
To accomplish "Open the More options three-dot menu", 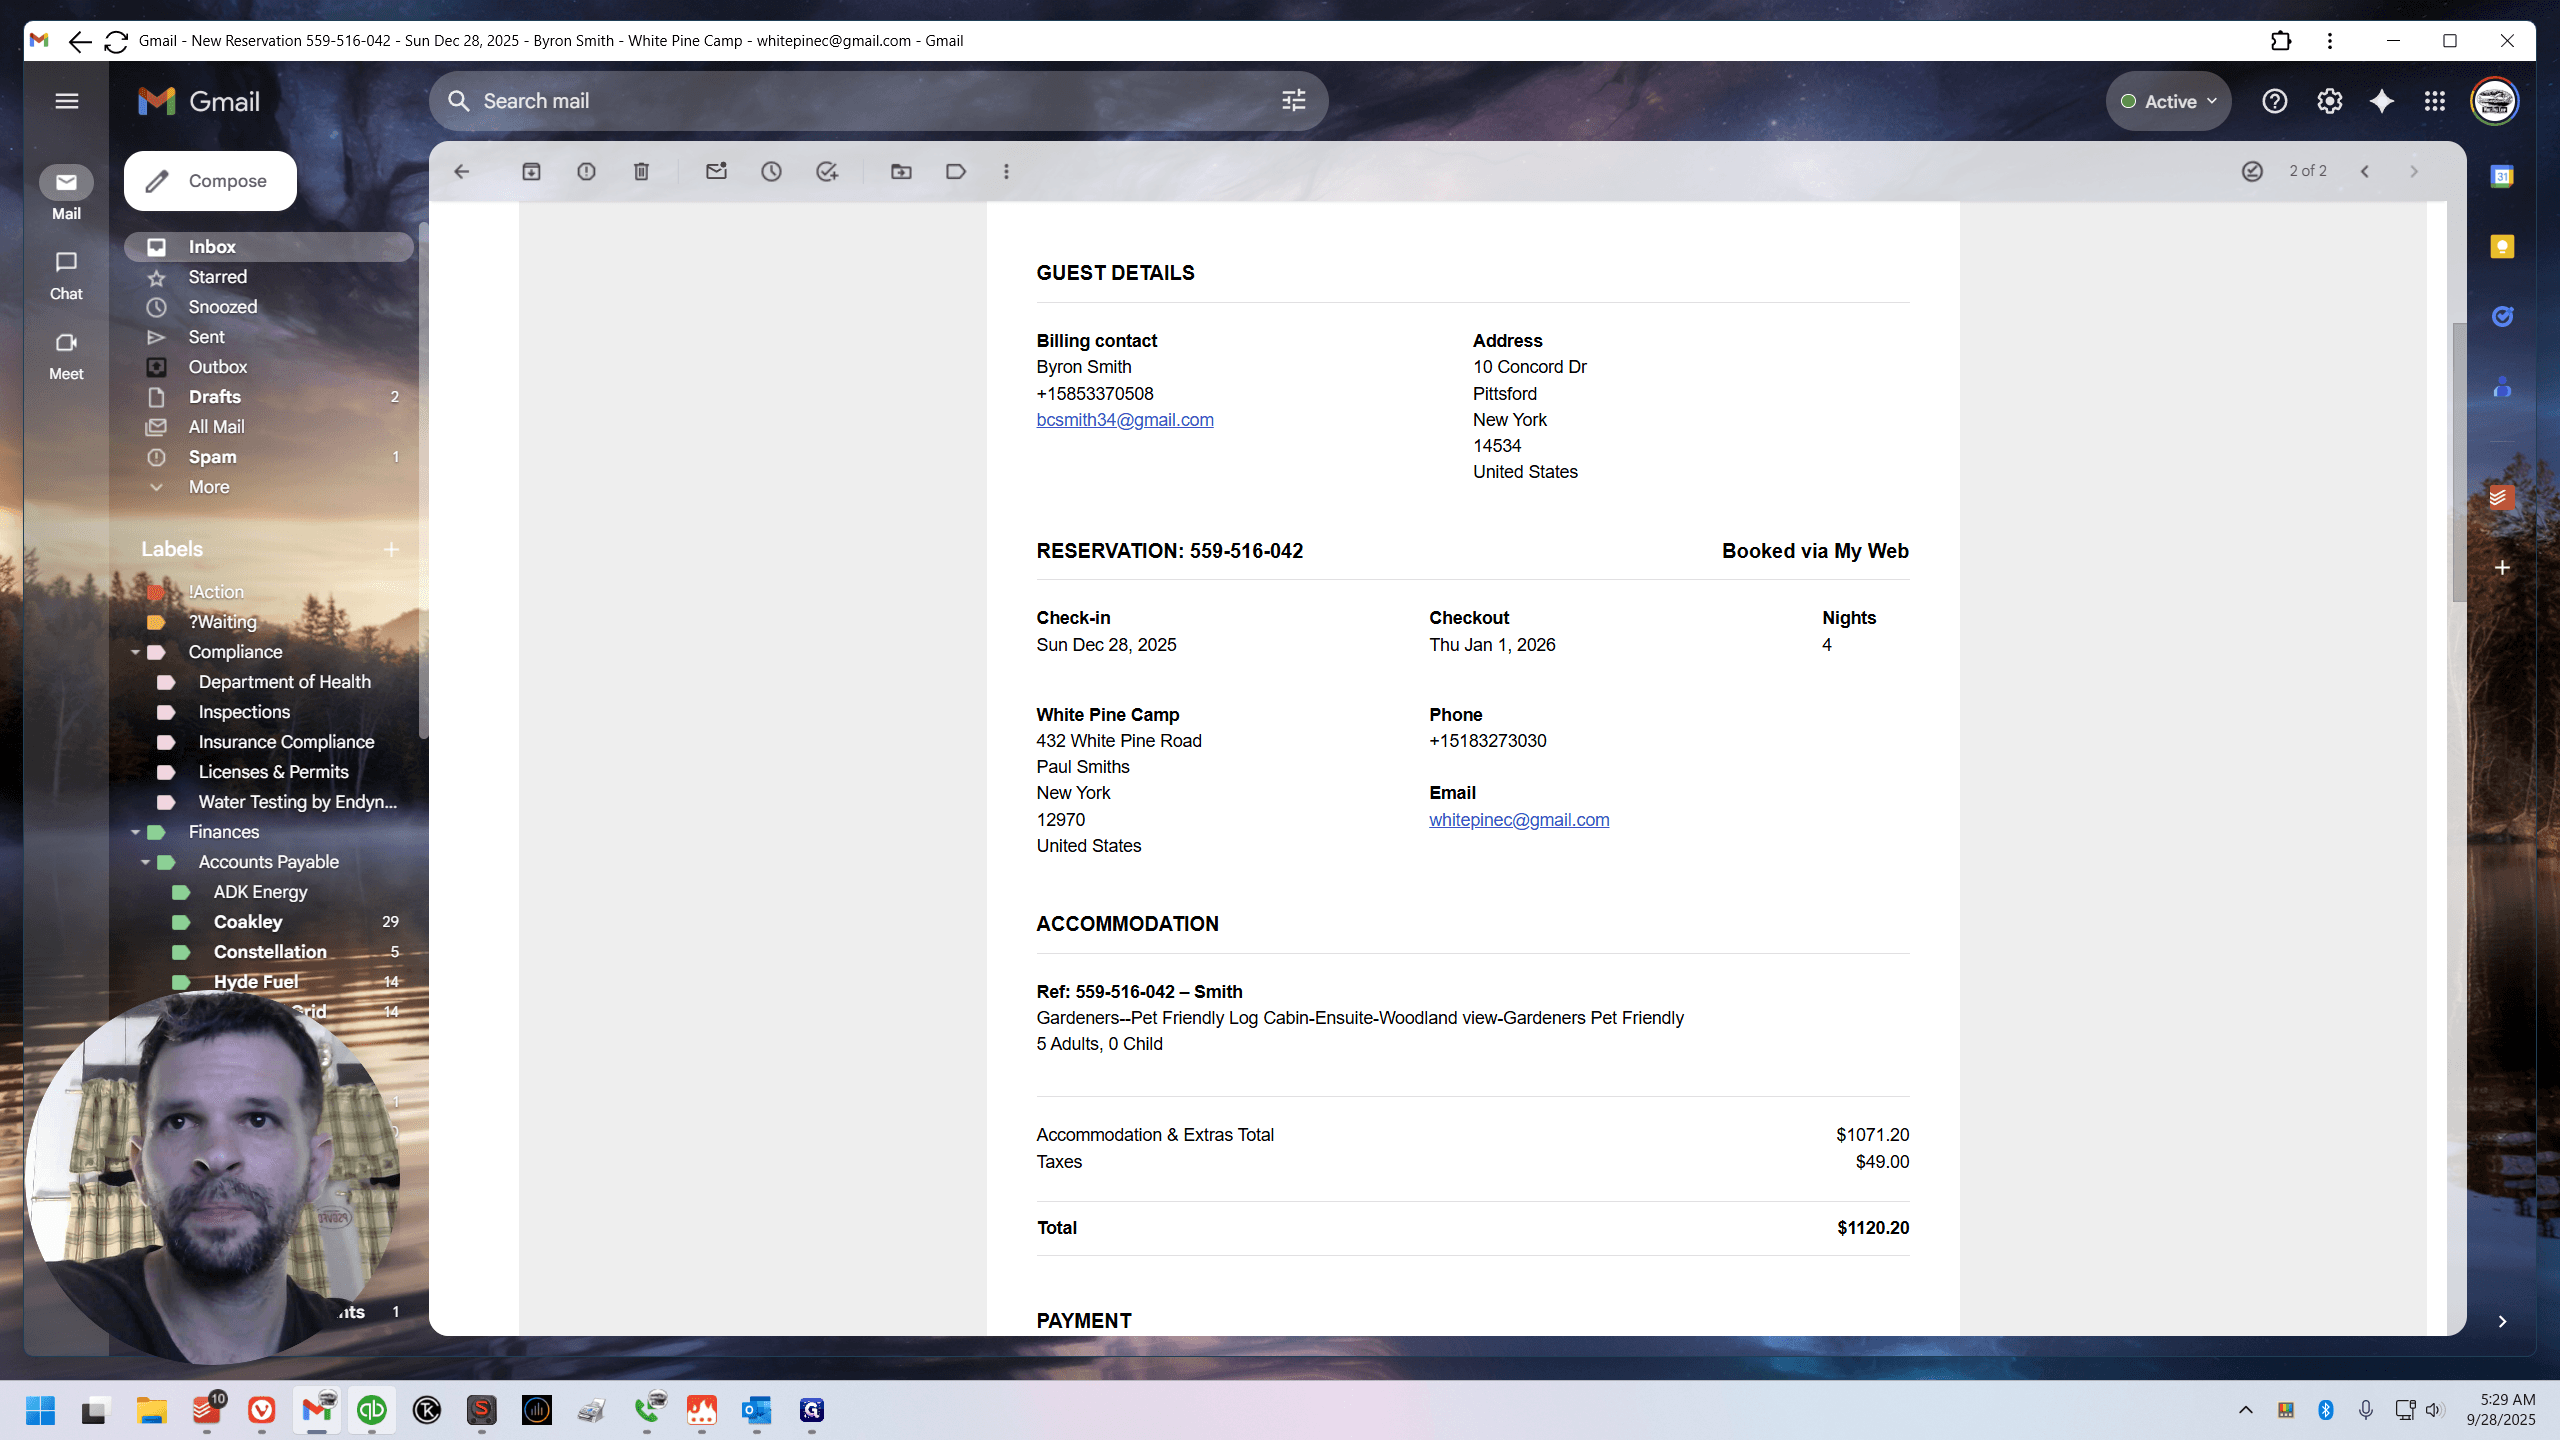I will pyautogui.click(x=1006, y=172).
